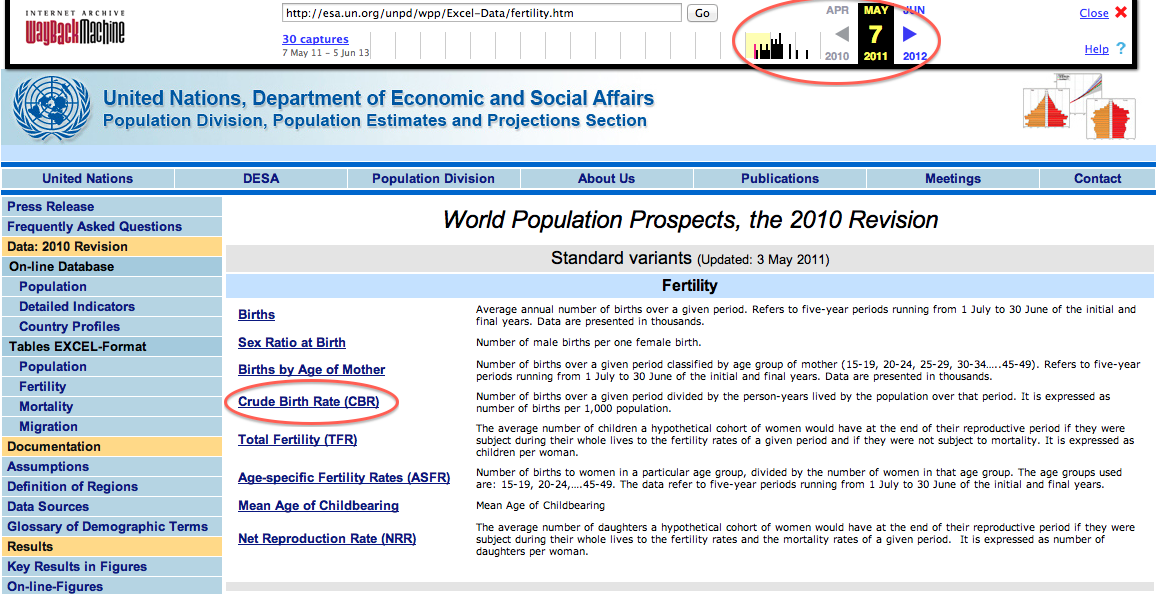Click the Wayback Machine logo
Image resolution: width=1157 pixels, height=594 pixels.
point(75,28)
